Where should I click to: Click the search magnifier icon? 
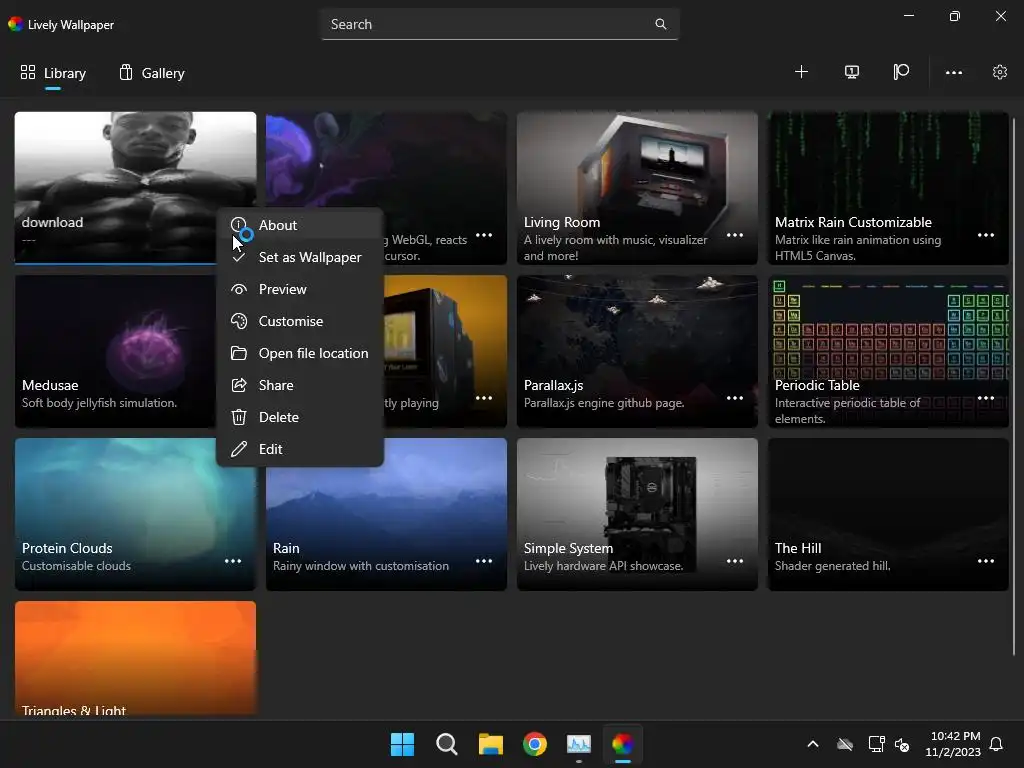(x=661, y=24)
